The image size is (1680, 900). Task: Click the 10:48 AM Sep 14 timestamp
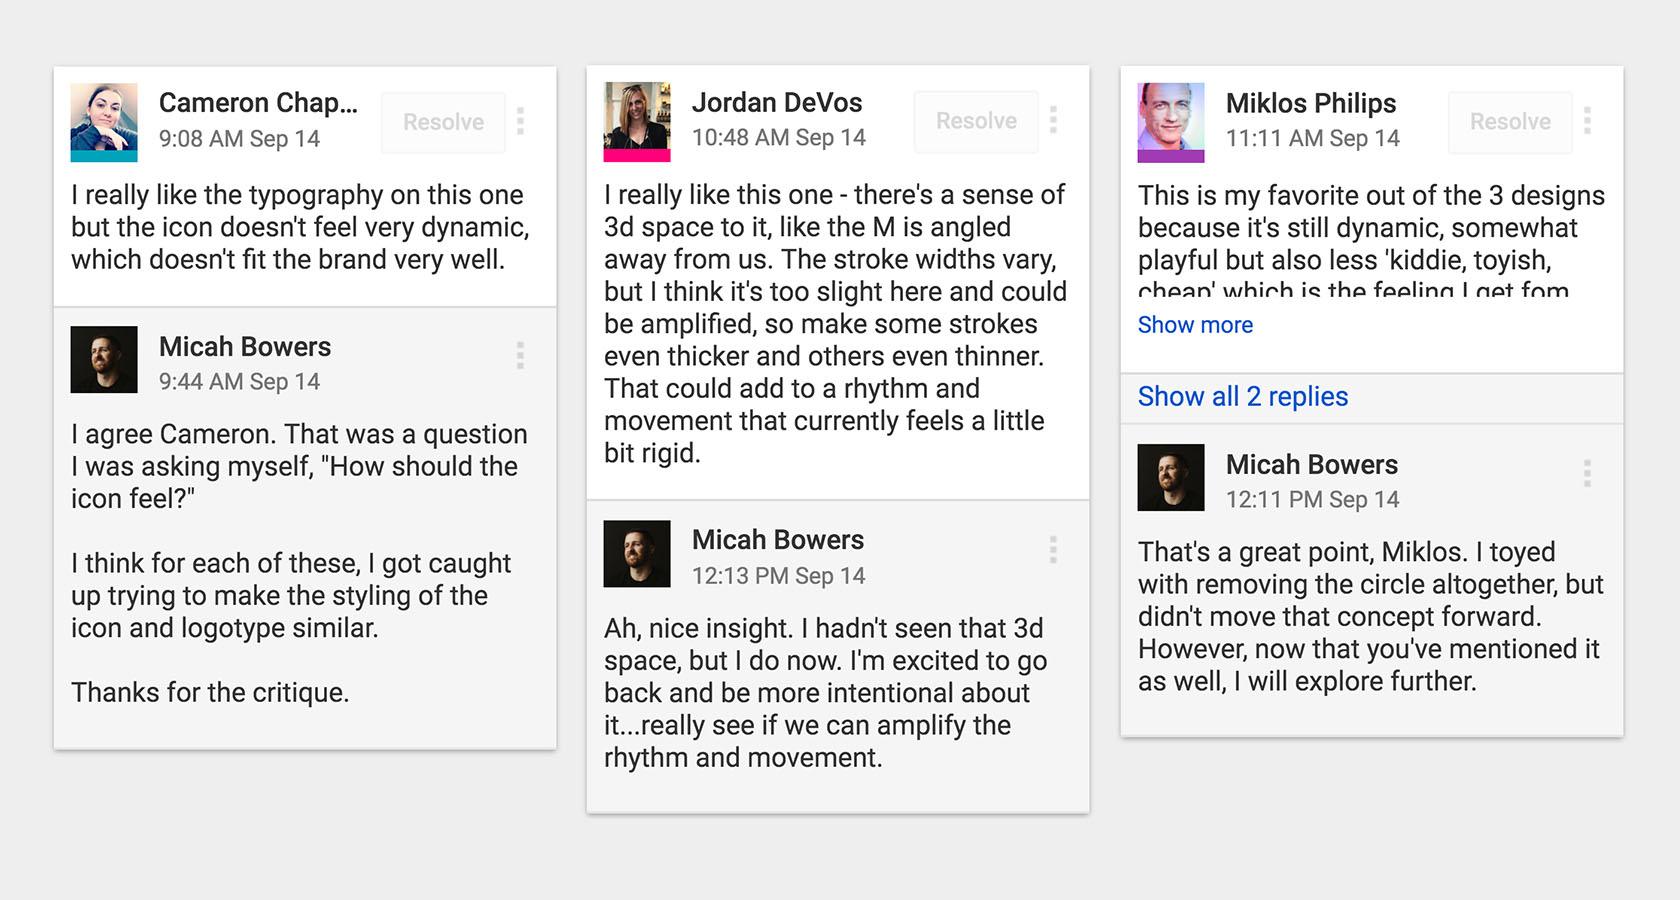point(778,138)
